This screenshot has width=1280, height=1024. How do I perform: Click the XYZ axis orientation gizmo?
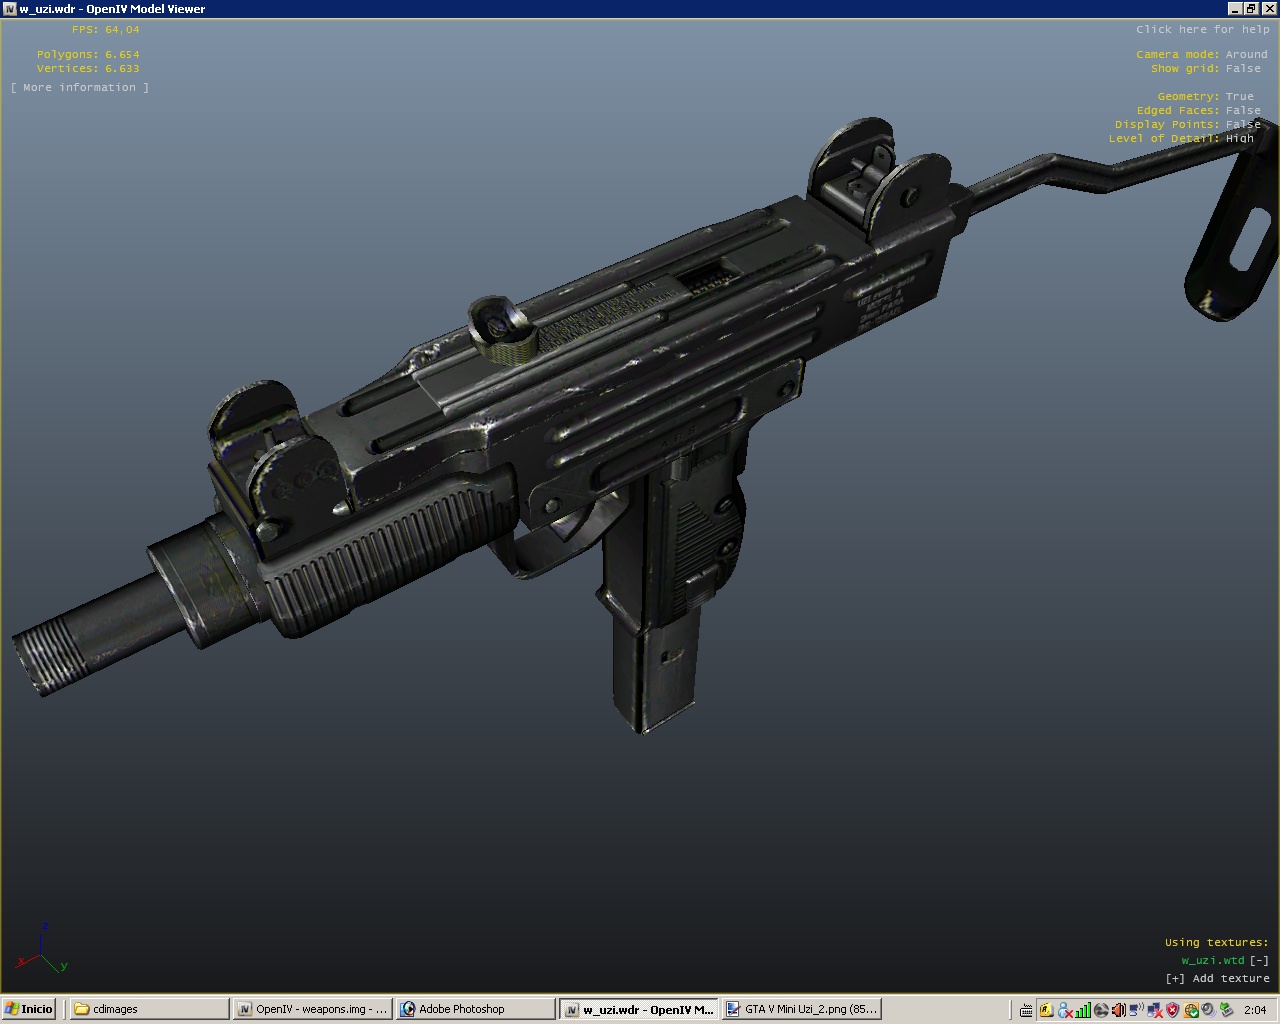pos(42,950)
